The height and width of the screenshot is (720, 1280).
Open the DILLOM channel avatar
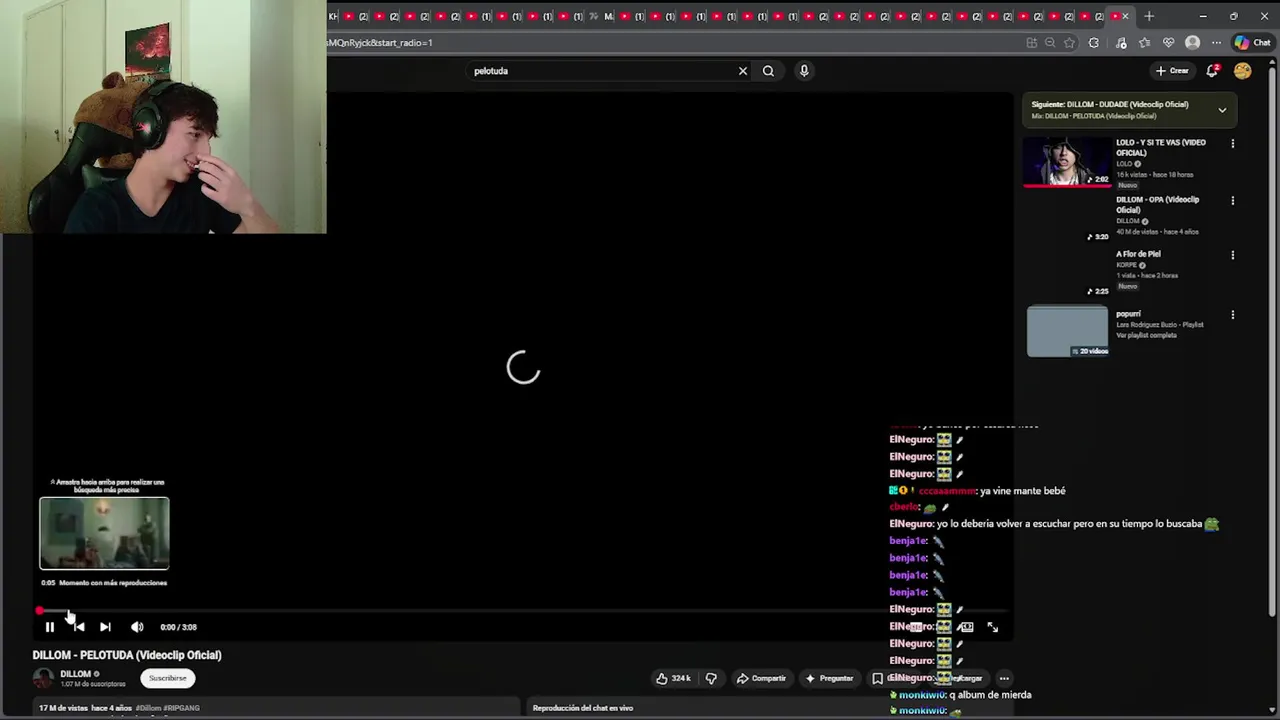(43, 678)
